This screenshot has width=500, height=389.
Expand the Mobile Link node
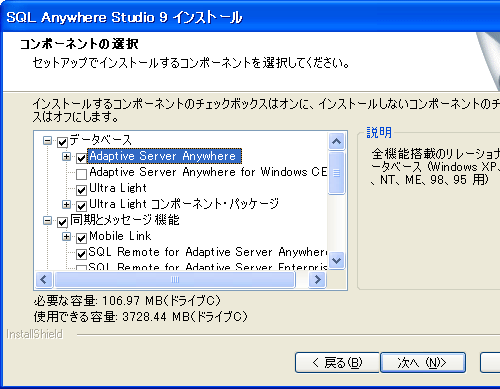click(x=66, y=236)
